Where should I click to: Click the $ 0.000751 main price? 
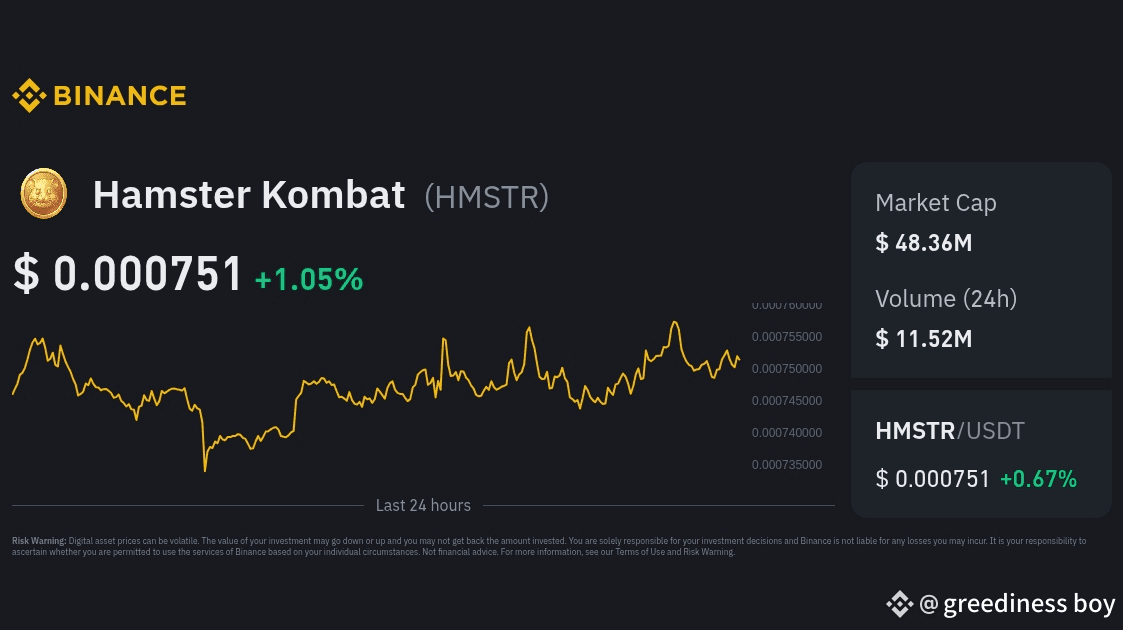click(127, 273)
